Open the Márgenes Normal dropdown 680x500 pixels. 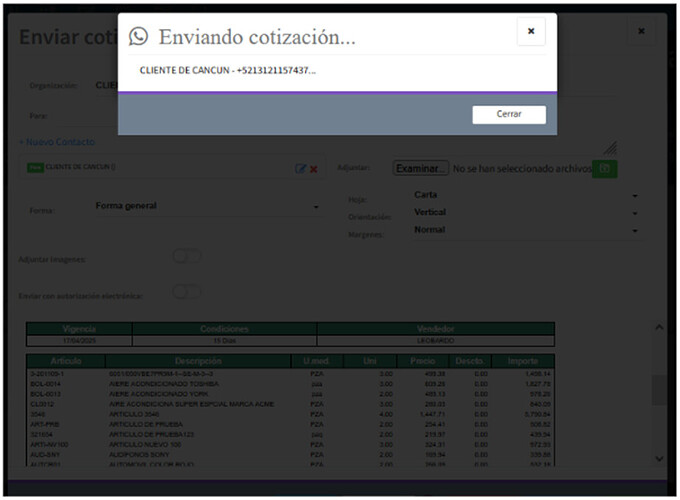click(525, 230)
